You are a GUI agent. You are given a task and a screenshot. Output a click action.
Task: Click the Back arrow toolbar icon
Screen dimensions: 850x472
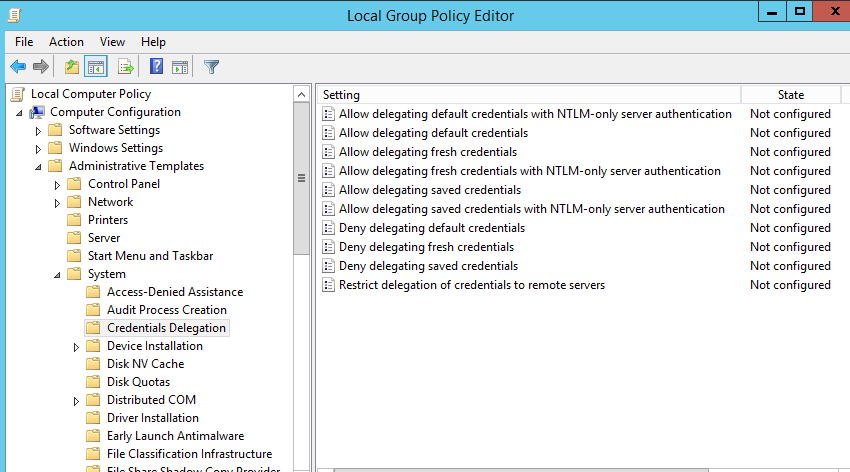pyautogui.click(x=18, y=67)
